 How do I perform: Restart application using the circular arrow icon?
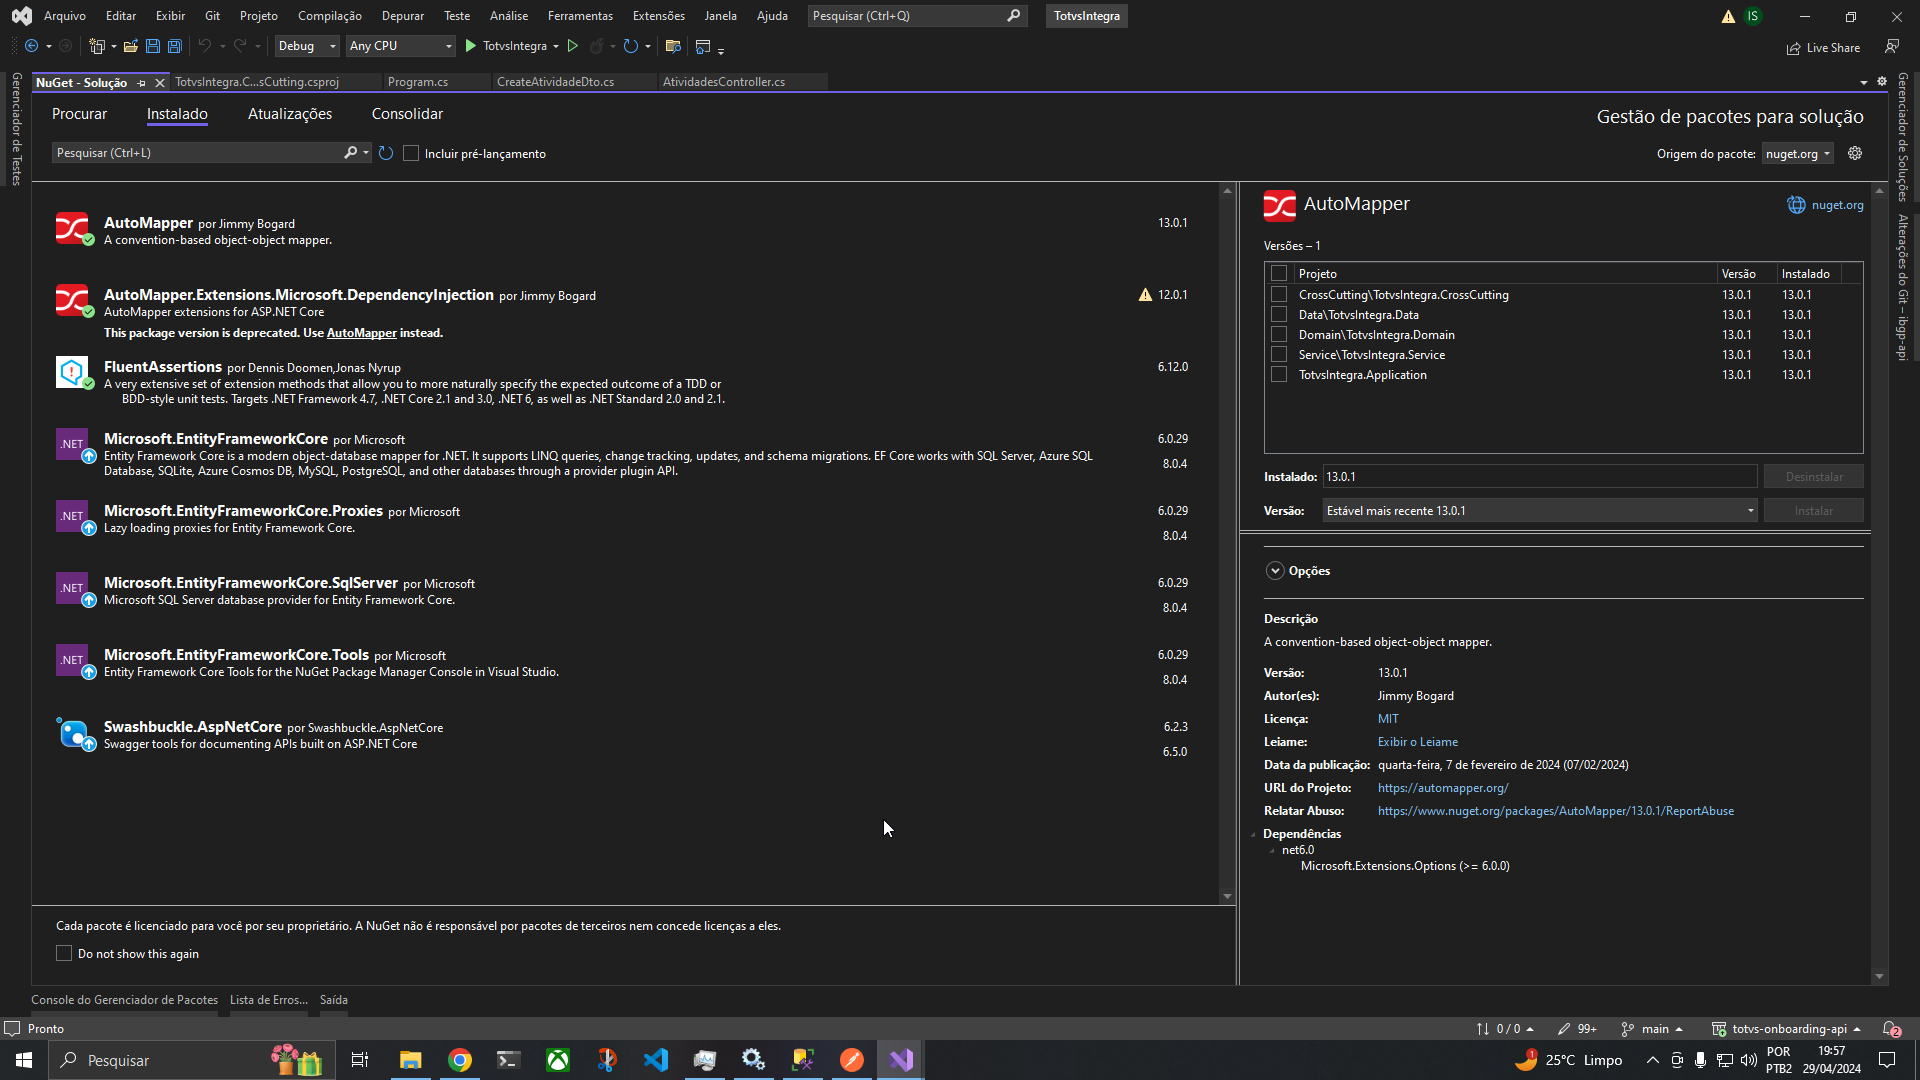tap(630, 46)
